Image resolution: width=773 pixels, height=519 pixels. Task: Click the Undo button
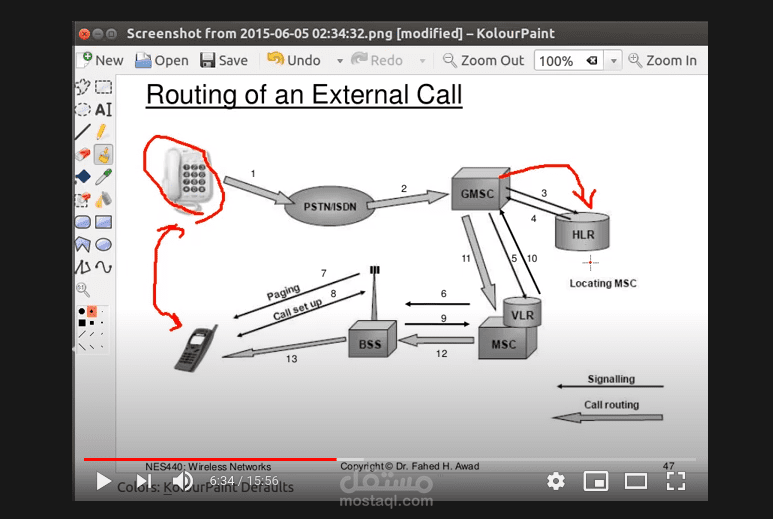click(x=294, y=60)
